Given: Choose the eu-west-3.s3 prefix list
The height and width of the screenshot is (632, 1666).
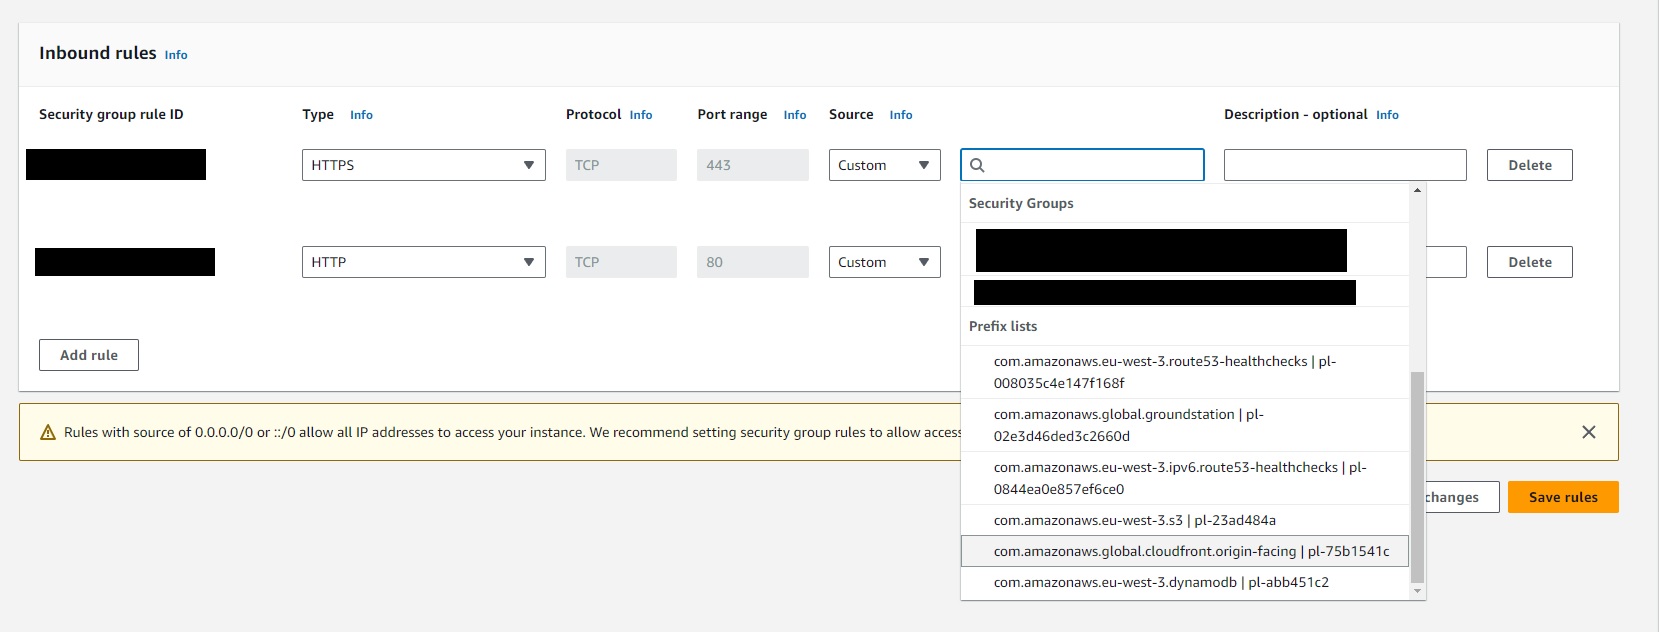Looking at the screenshot, I should [x=1134, y=520].
